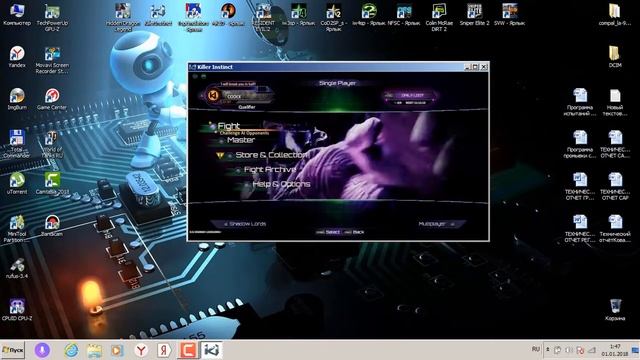The height and width of the screenshot is (360, 640).
Task: Open the Fight Archive menu entry
Action: pyautogui.click(x=270, y=169)
